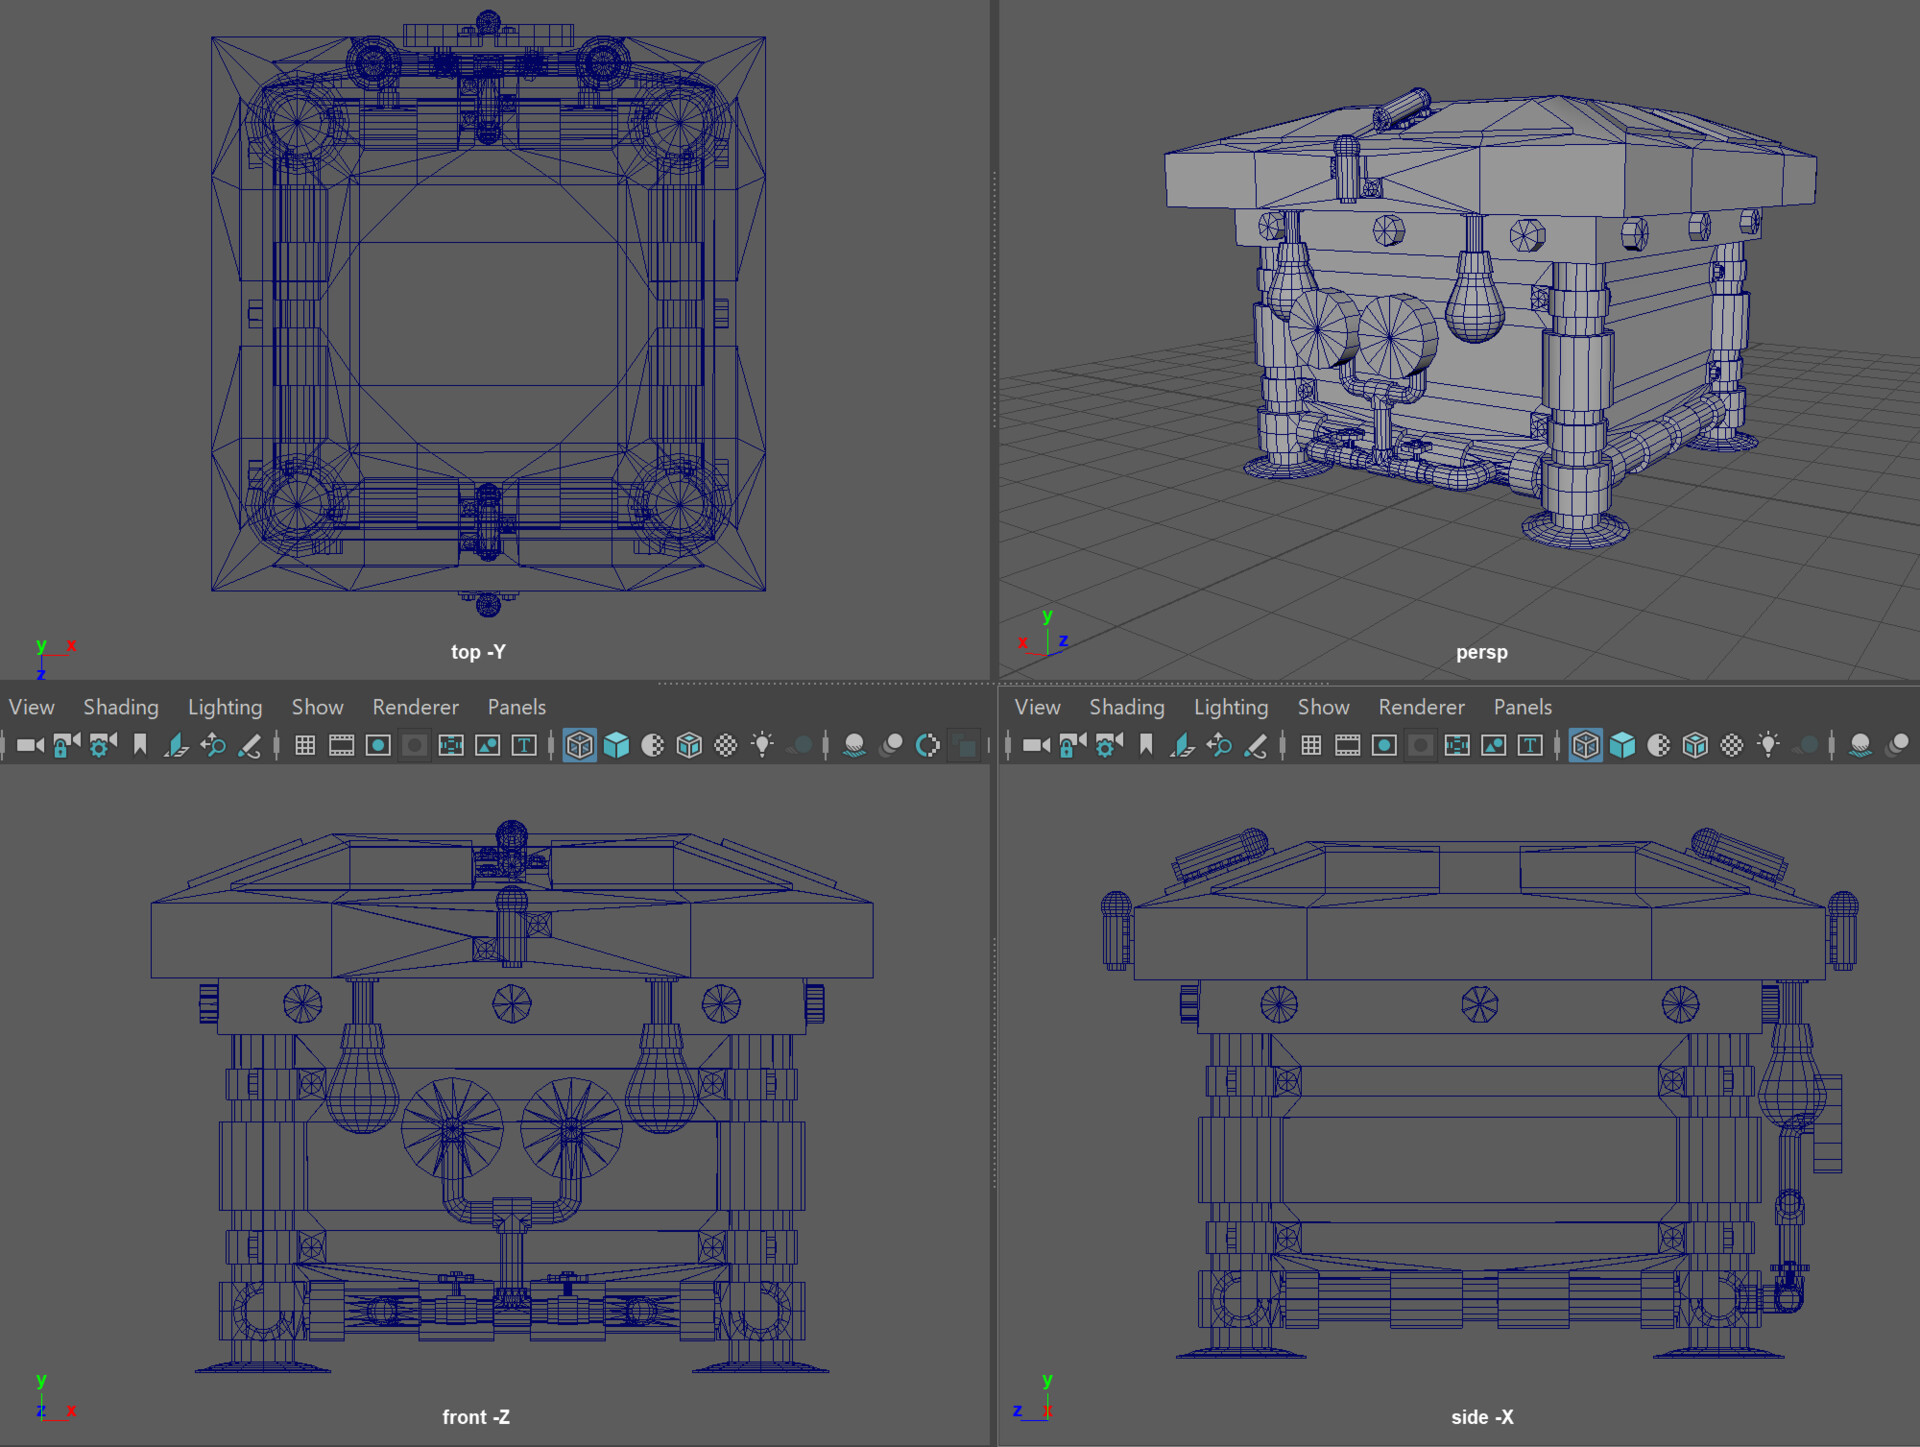This screenshot has height=1447, width=1920.
Task: Click Grease Pencil icon in side panel
Action: pyautogui.click(x=1256, y=745)
